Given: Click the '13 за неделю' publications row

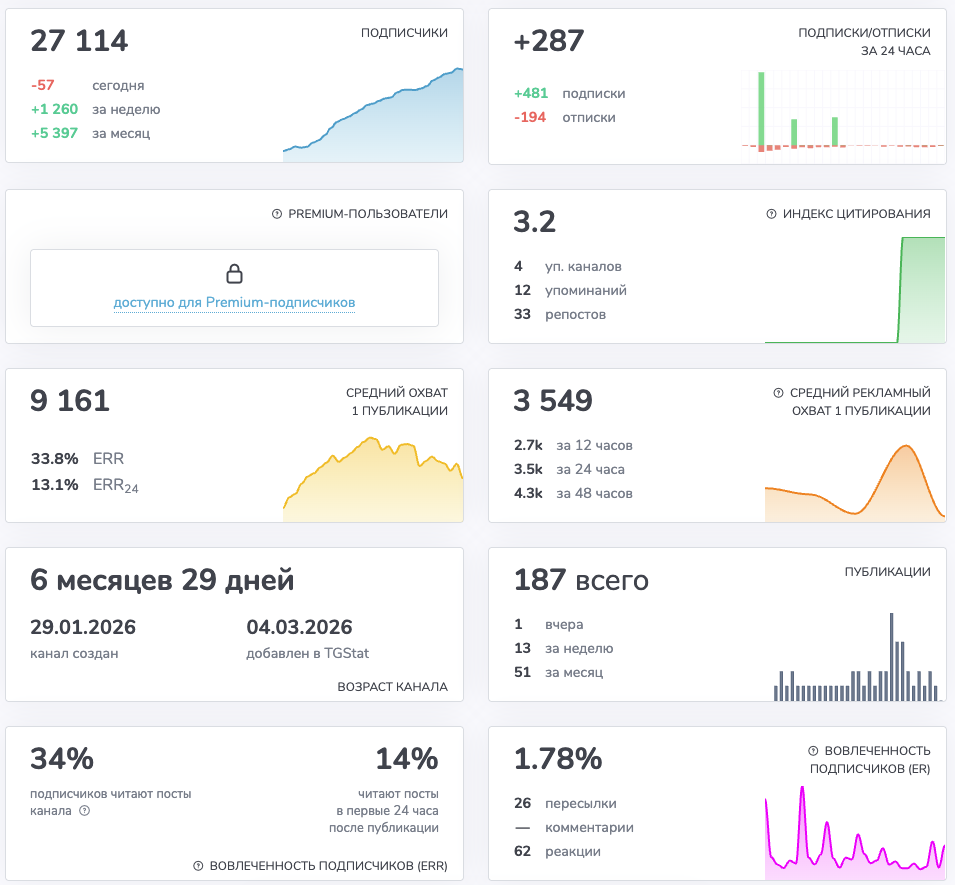Looking at the screenshot, I should point(563,648).
